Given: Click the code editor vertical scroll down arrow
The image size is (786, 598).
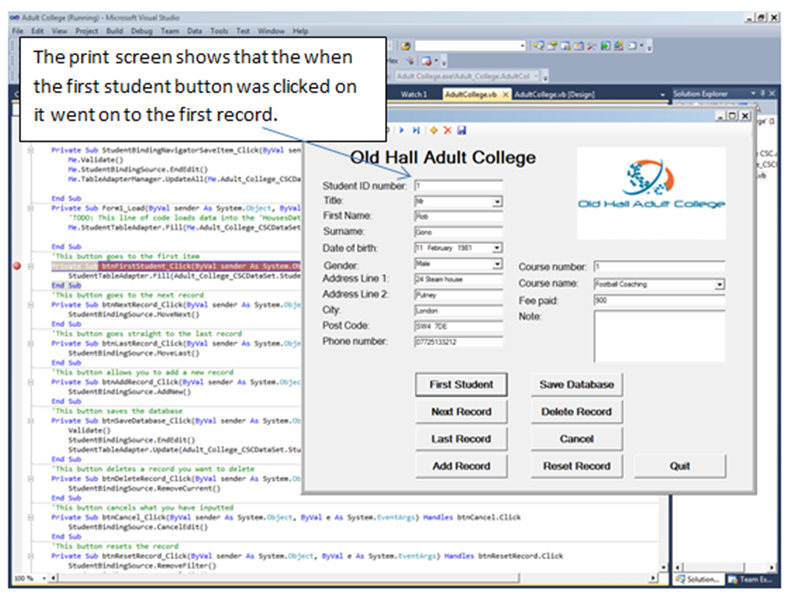Looking at the screenshot, I should [664, 567].
